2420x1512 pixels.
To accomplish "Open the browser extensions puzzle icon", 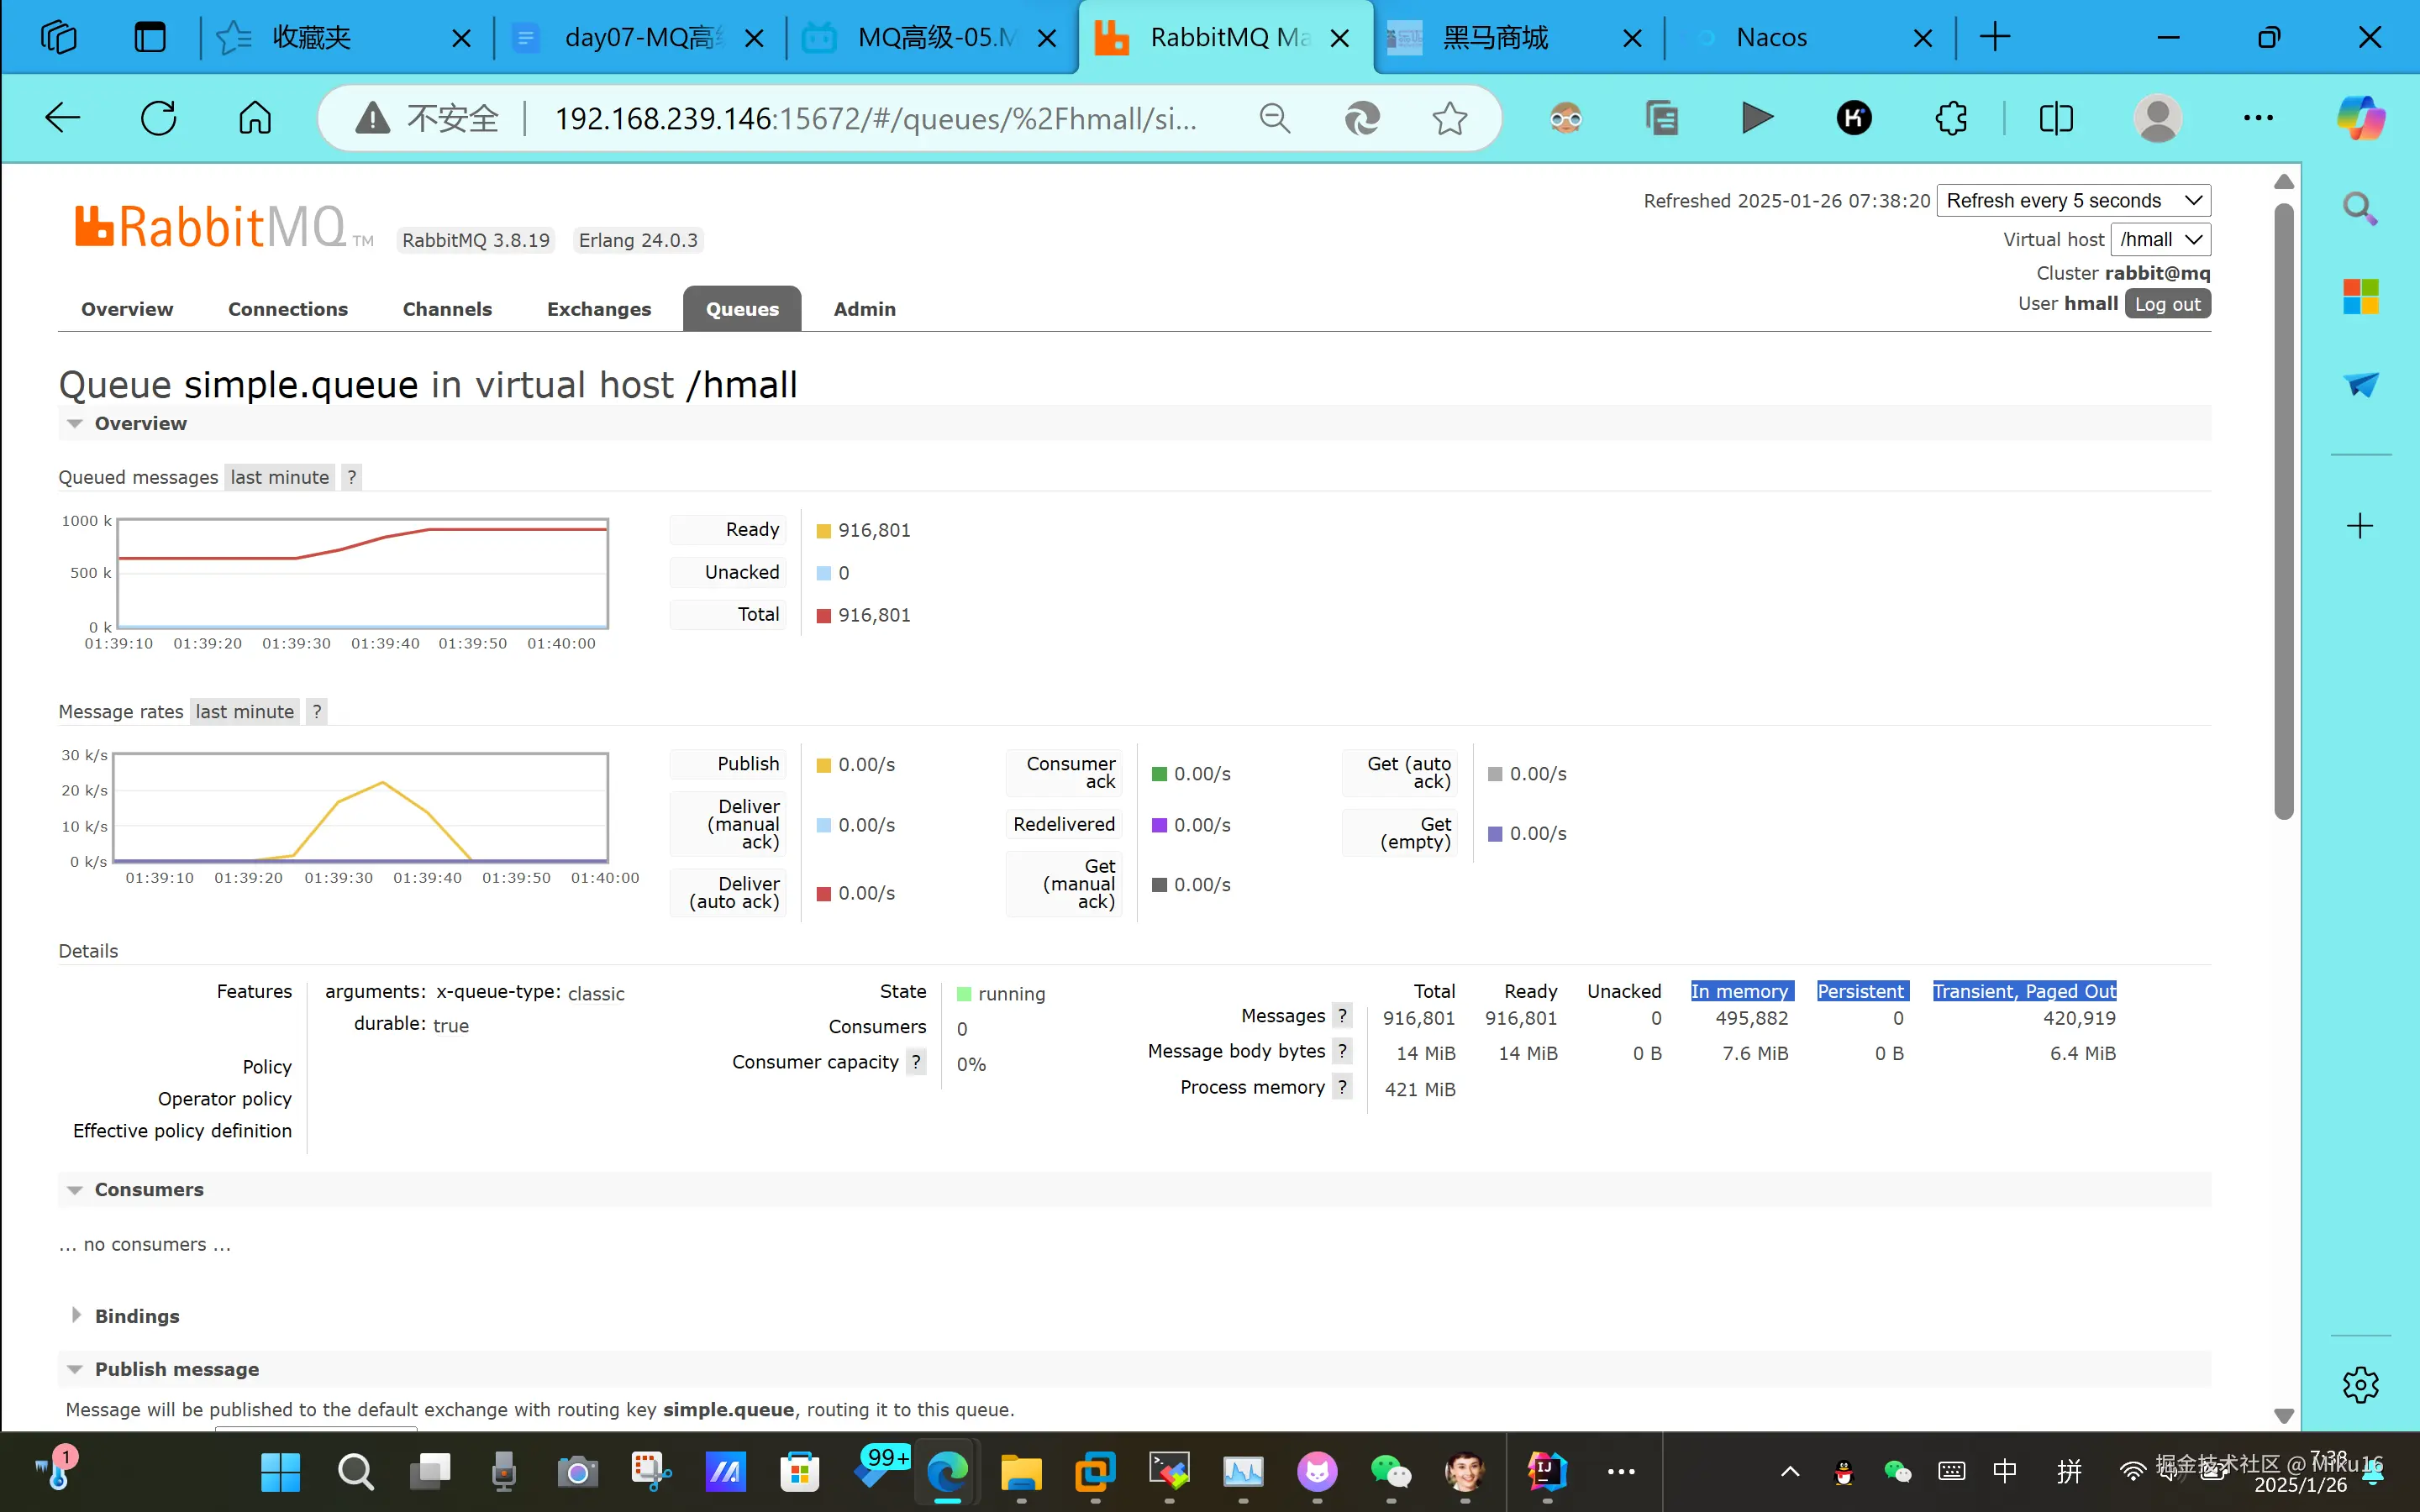I will coord(1950,118).
